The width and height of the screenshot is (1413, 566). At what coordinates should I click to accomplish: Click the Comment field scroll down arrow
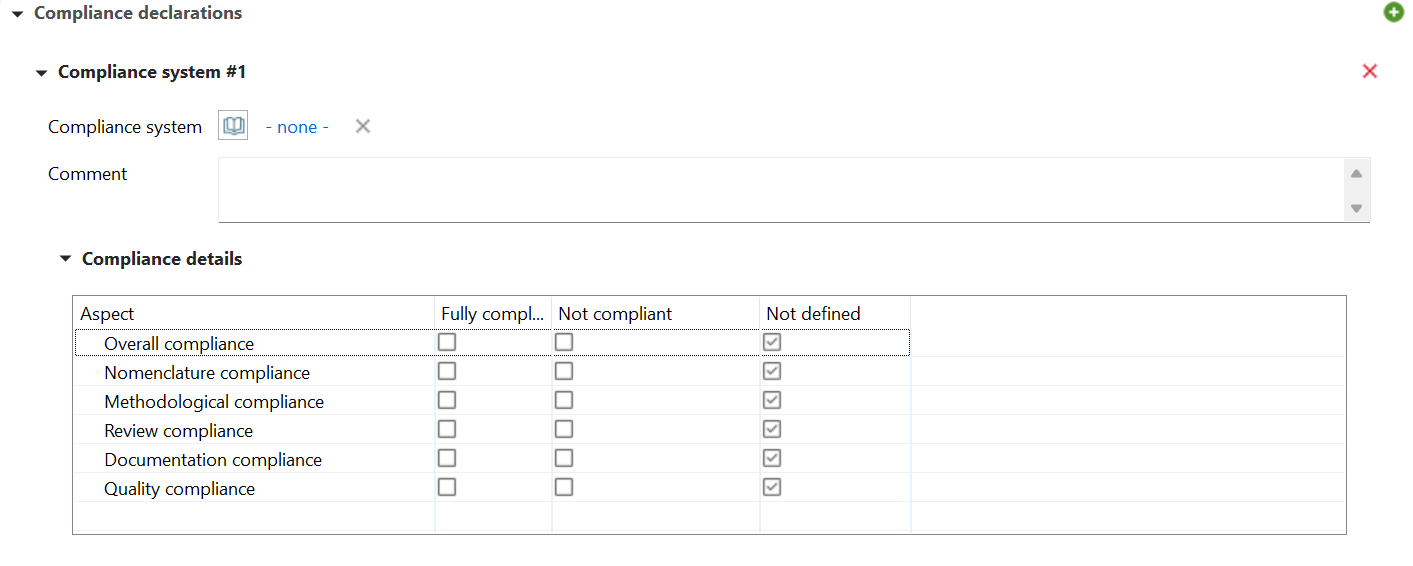click(1356, 208)
